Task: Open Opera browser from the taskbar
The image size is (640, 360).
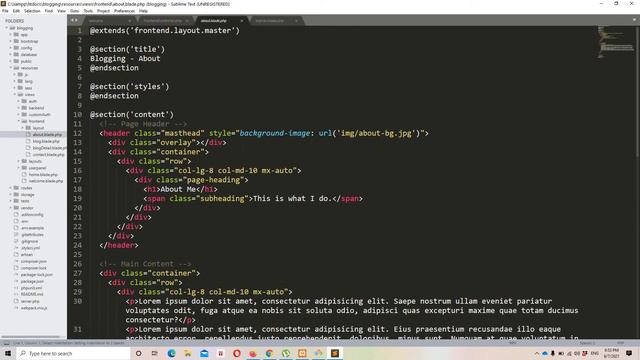Action: pyautogui.click(x=237, y=353)
